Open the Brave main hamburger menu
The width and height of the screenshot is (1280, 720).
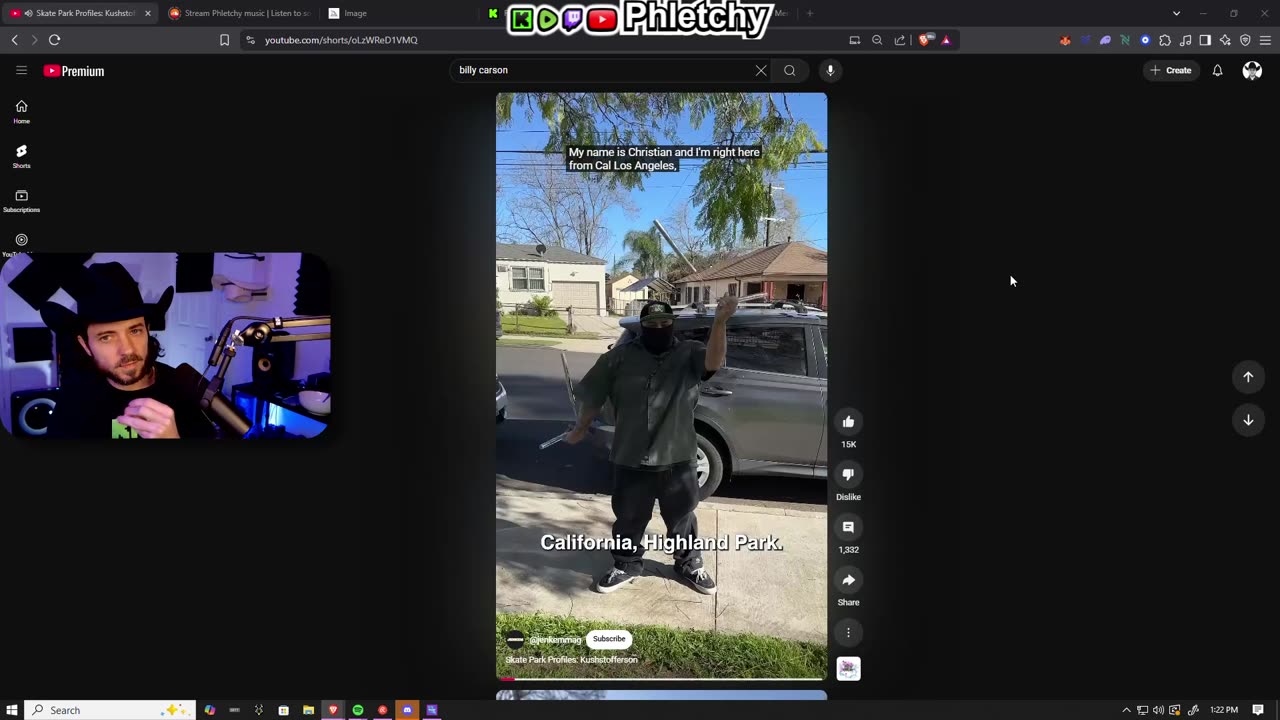(x=1265, y=40)
